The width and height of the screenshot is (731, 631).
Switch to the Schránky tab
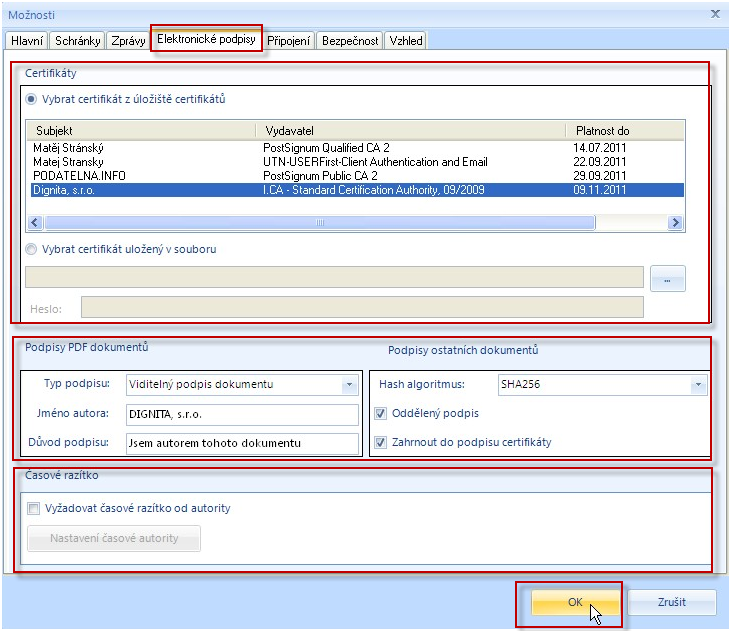(77, 41)
